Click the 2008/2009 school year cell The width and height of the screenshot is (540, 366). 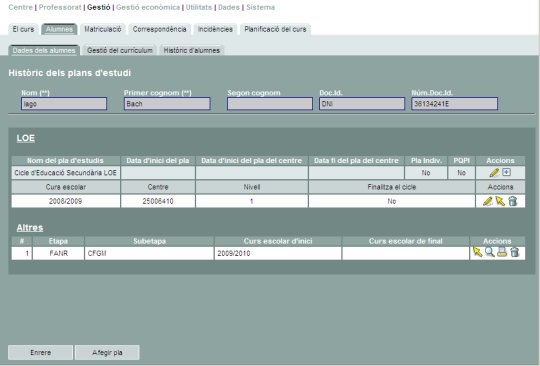coord(65,201)
